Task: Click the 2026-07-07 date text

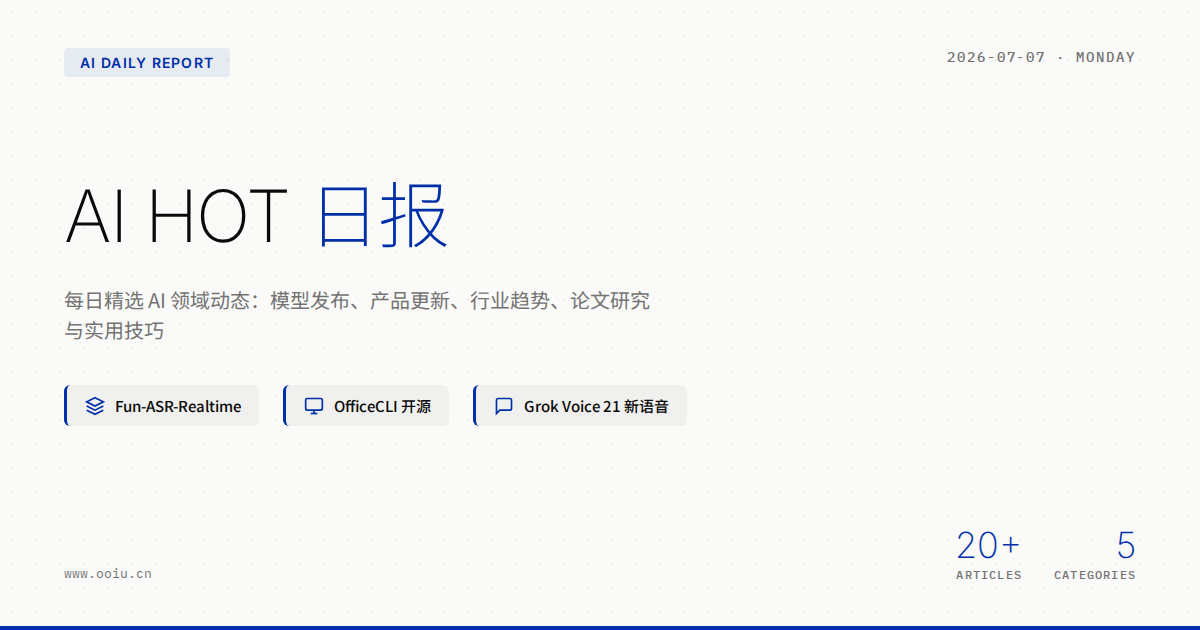Action: [x=996, y=57]
